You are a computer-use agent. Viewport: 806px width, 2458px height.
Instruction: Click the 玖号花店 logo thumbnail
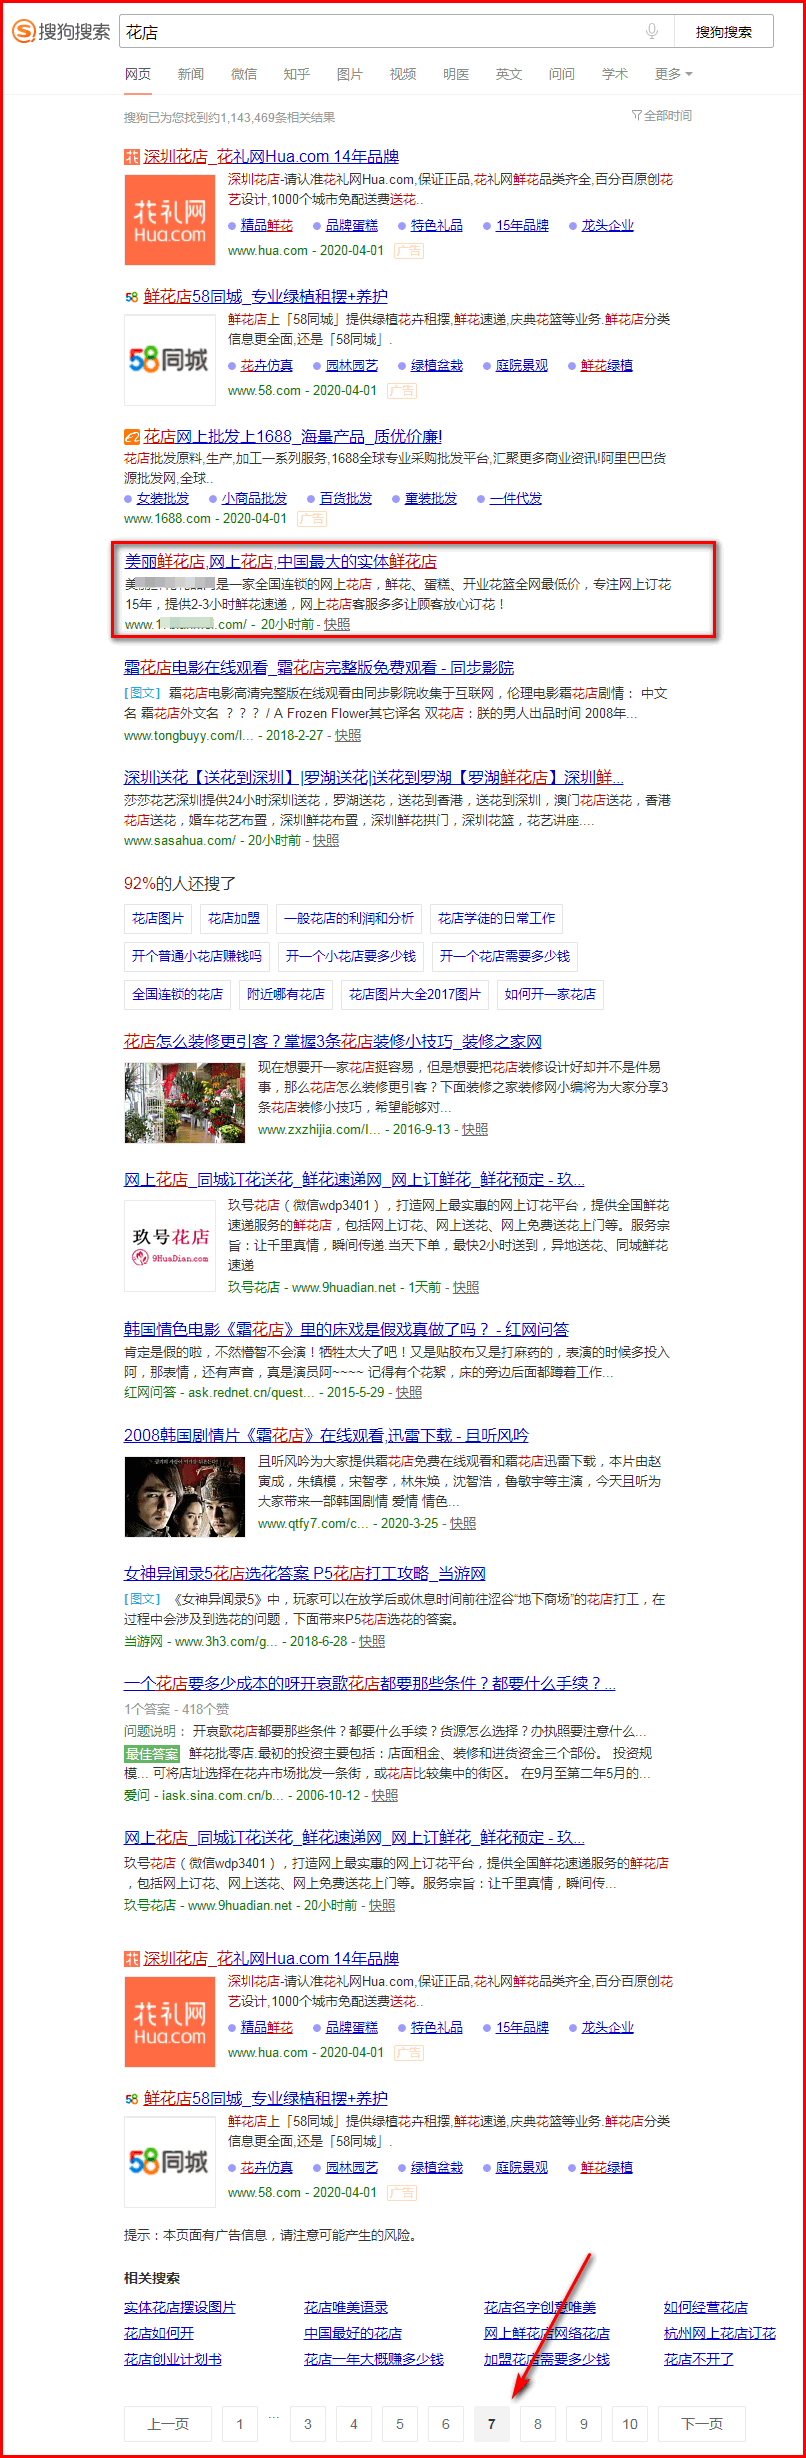coord(170,1245)
